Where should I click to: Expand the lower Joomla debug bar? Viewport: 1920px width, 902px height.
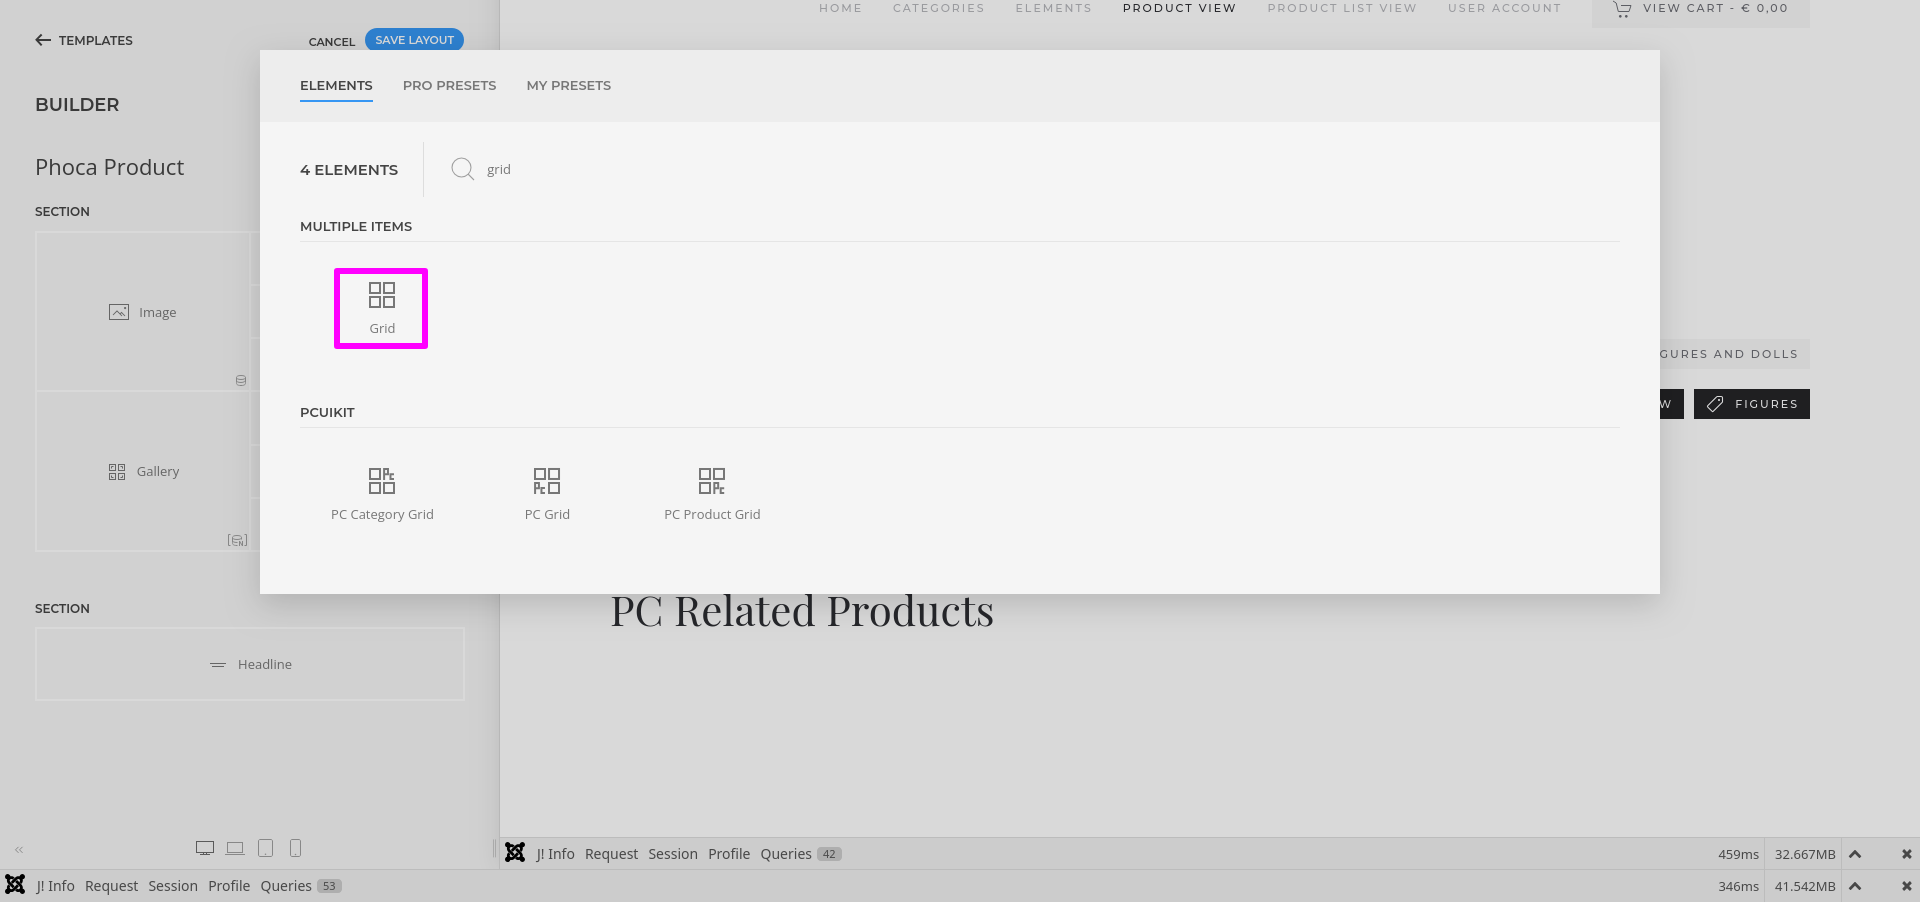click(1855, 886)
